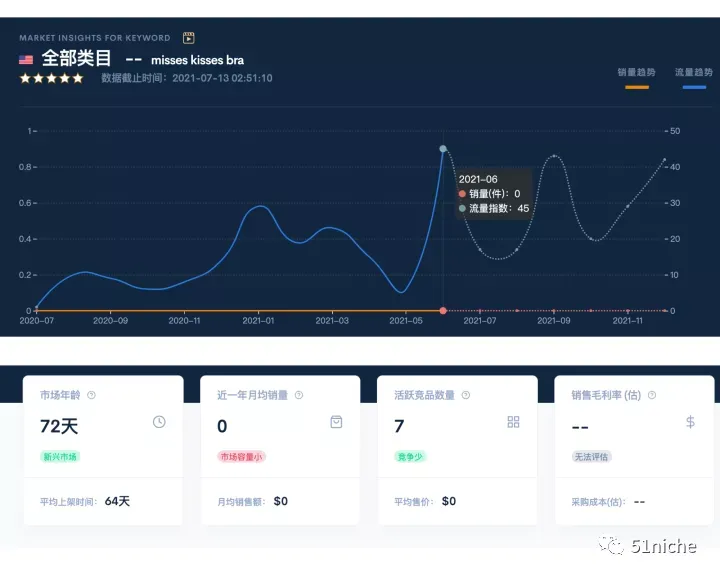Viewport: 720px width, 576px height.
Task: Click the dollar icon in the margin card
Action: click(x=690, y=422)
